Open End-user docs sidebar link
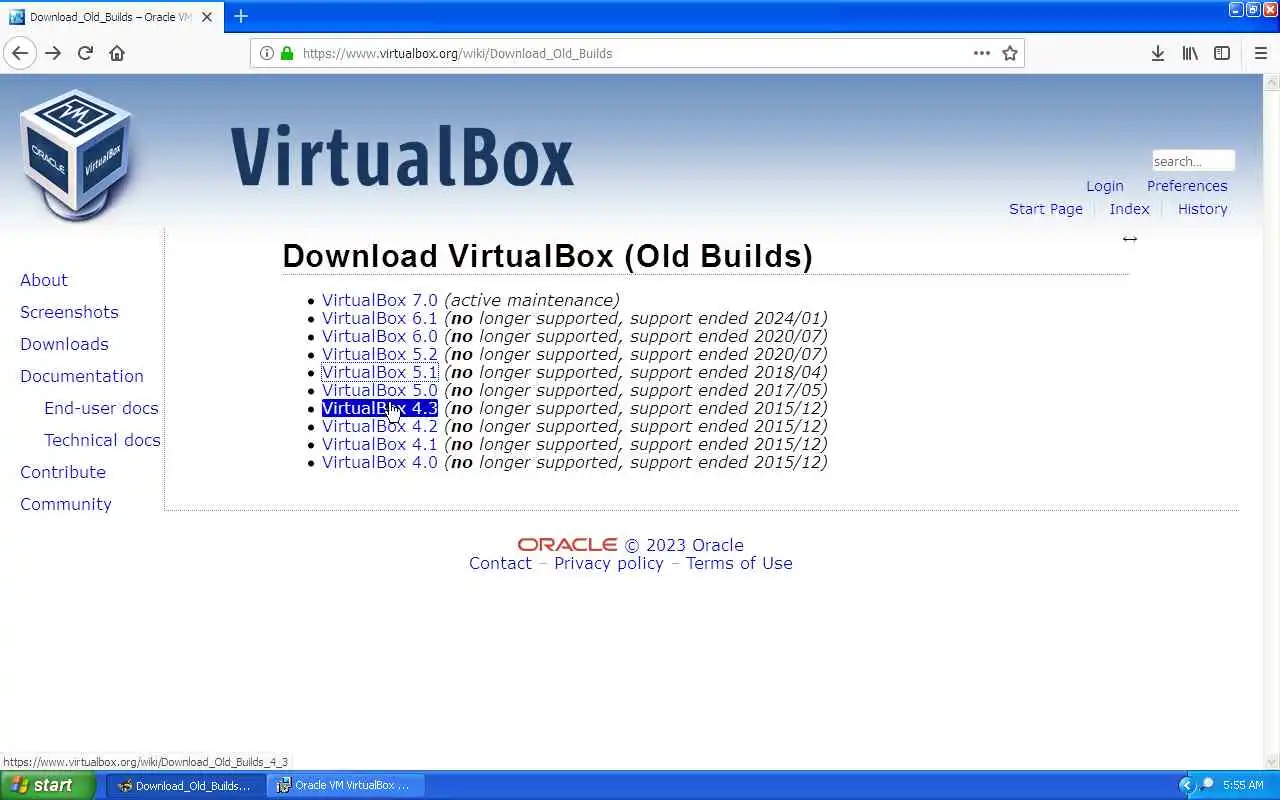This screenshot has height=800, width=1280. 101,408
